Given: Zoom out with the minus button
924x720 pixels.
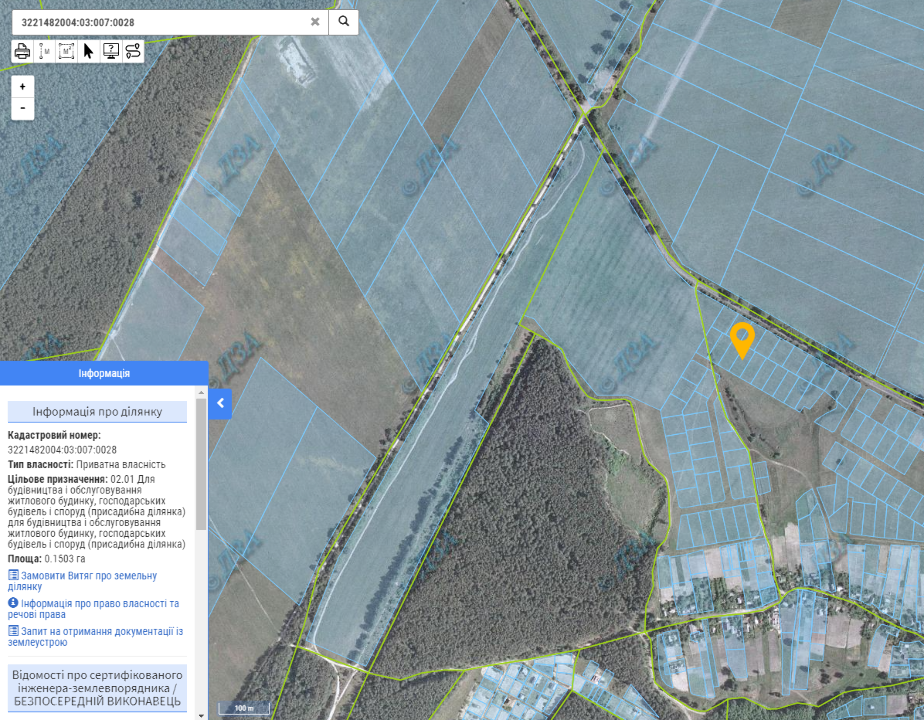Looking at the screenshot, I should pos(22,108).
